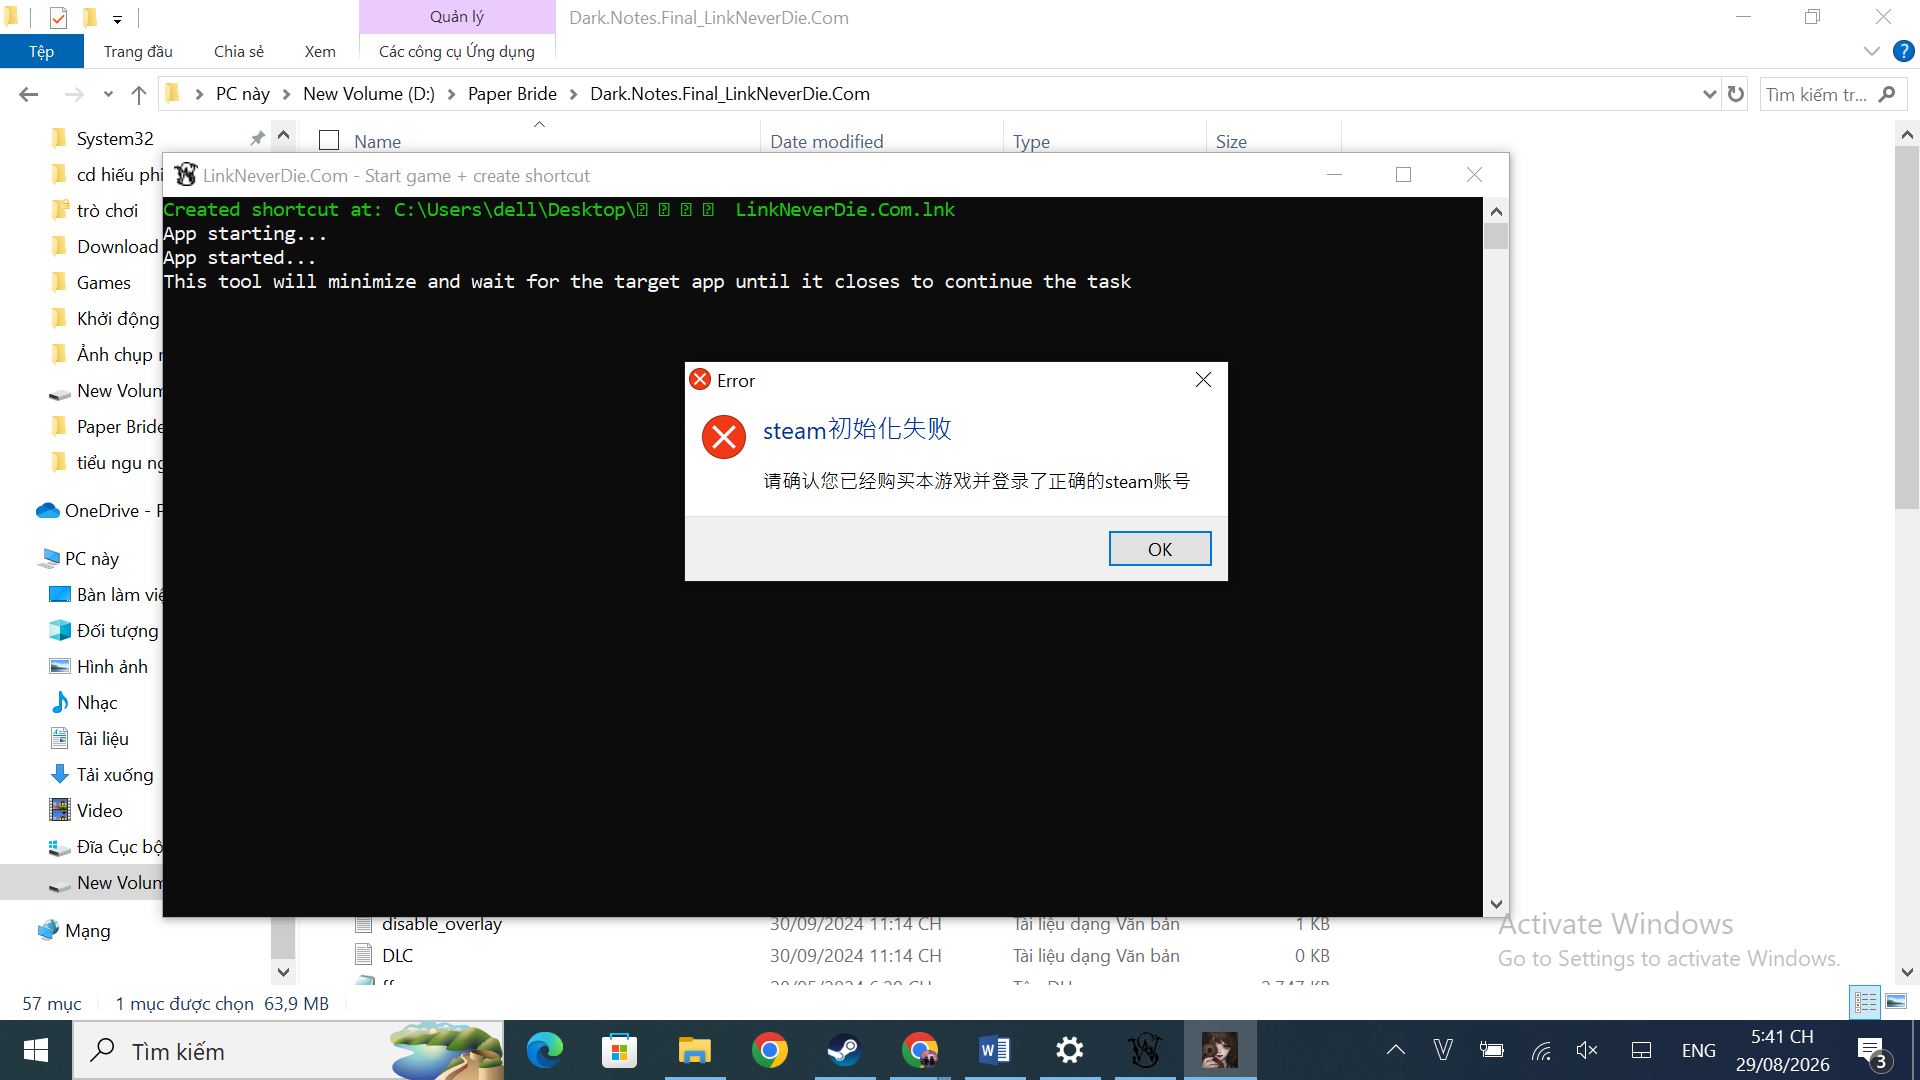Open the Tệp file menu
The width and height of the screenshot is (1920, 1080).
41,51
